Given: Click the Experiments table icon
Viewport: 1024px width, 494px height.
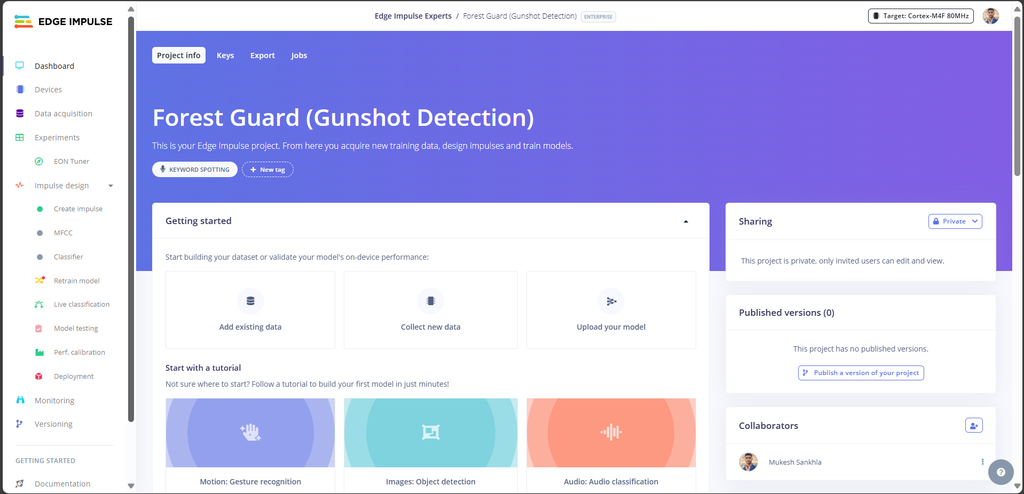Looking at the screenshot, I should 20,138.
